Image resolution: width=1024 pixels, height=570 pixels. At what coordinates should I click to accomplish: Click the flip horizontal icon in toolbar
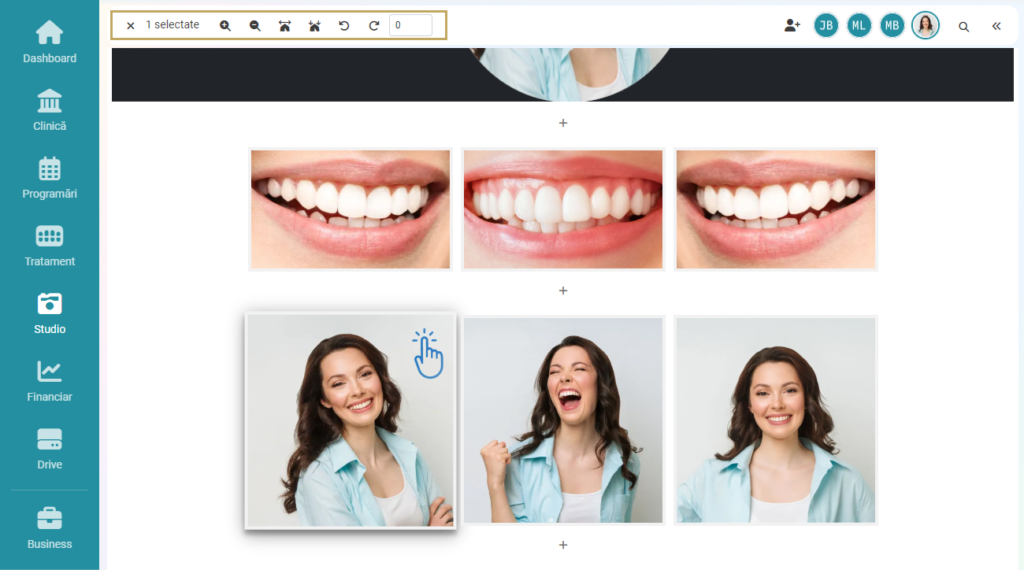(285, 26)
